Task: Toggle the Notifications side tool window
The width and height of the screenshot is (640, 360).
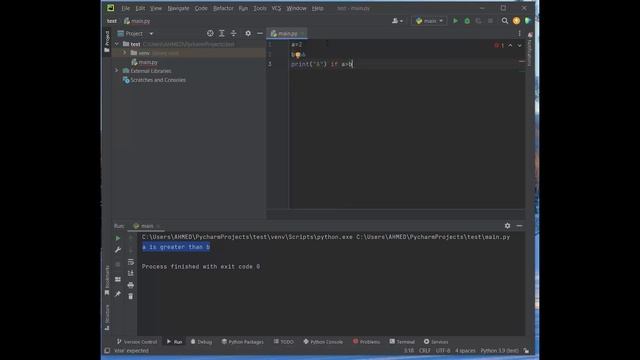Action: pyautogui.click(x=530, y=49)
